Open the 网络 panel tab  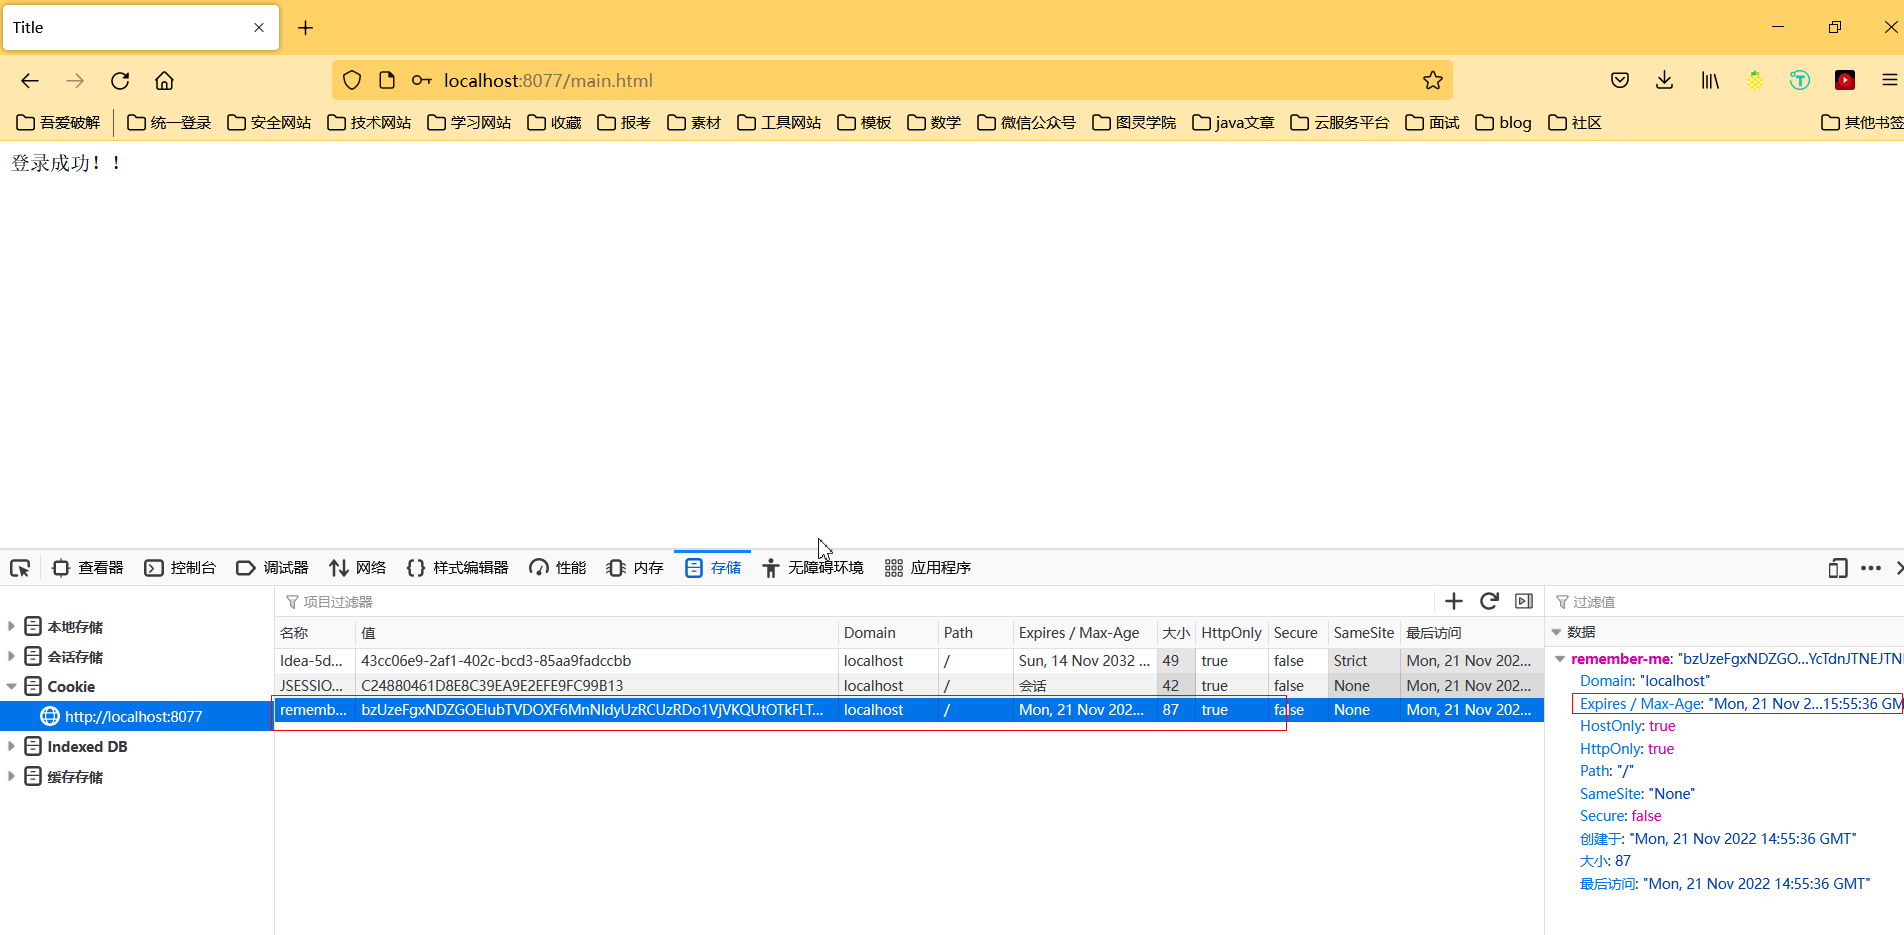(358, 567)
